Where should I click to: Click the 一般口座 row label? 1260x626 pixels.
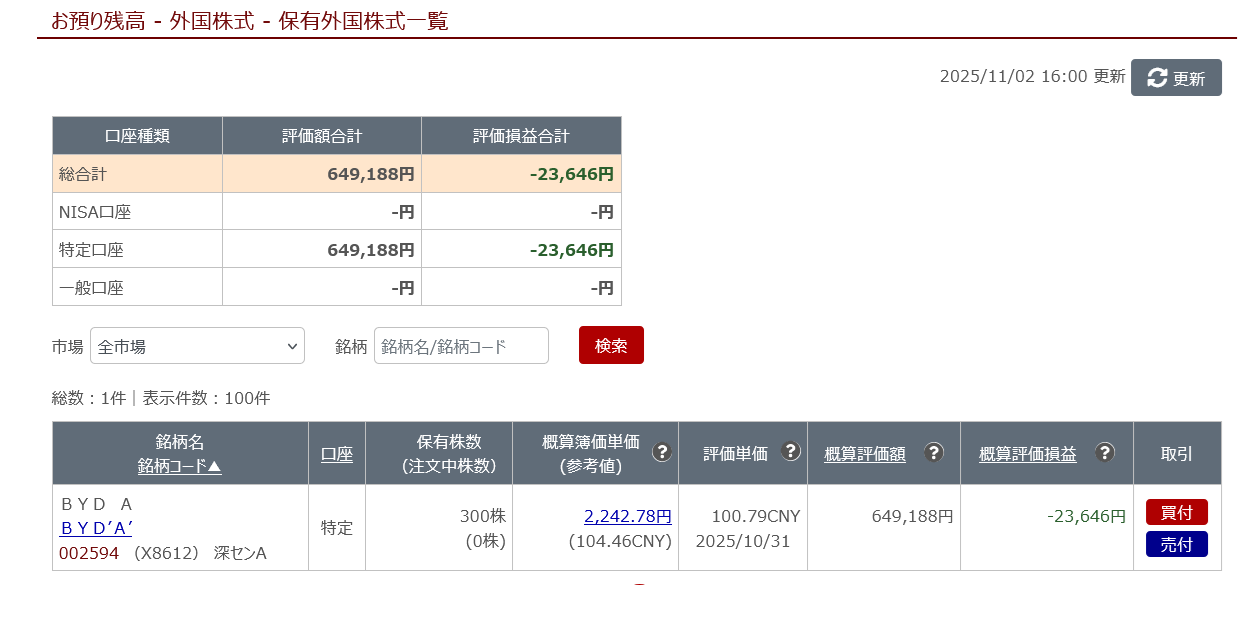click(x=91, y=288)
